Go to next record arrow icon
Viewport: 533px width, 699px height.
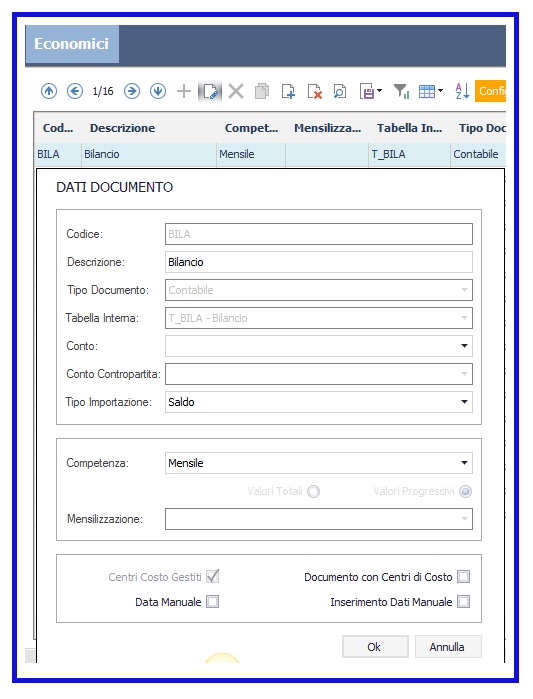[132, 91]
